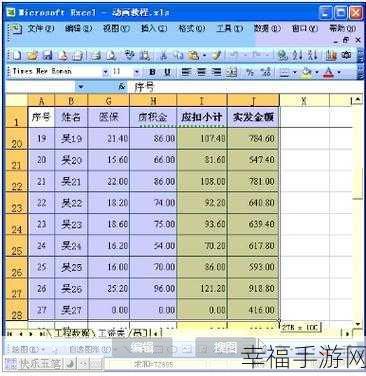The width and height of the screenshot is (366, 376).
Task: Open the font size 11 dropdown
Action: click(137, 72)
